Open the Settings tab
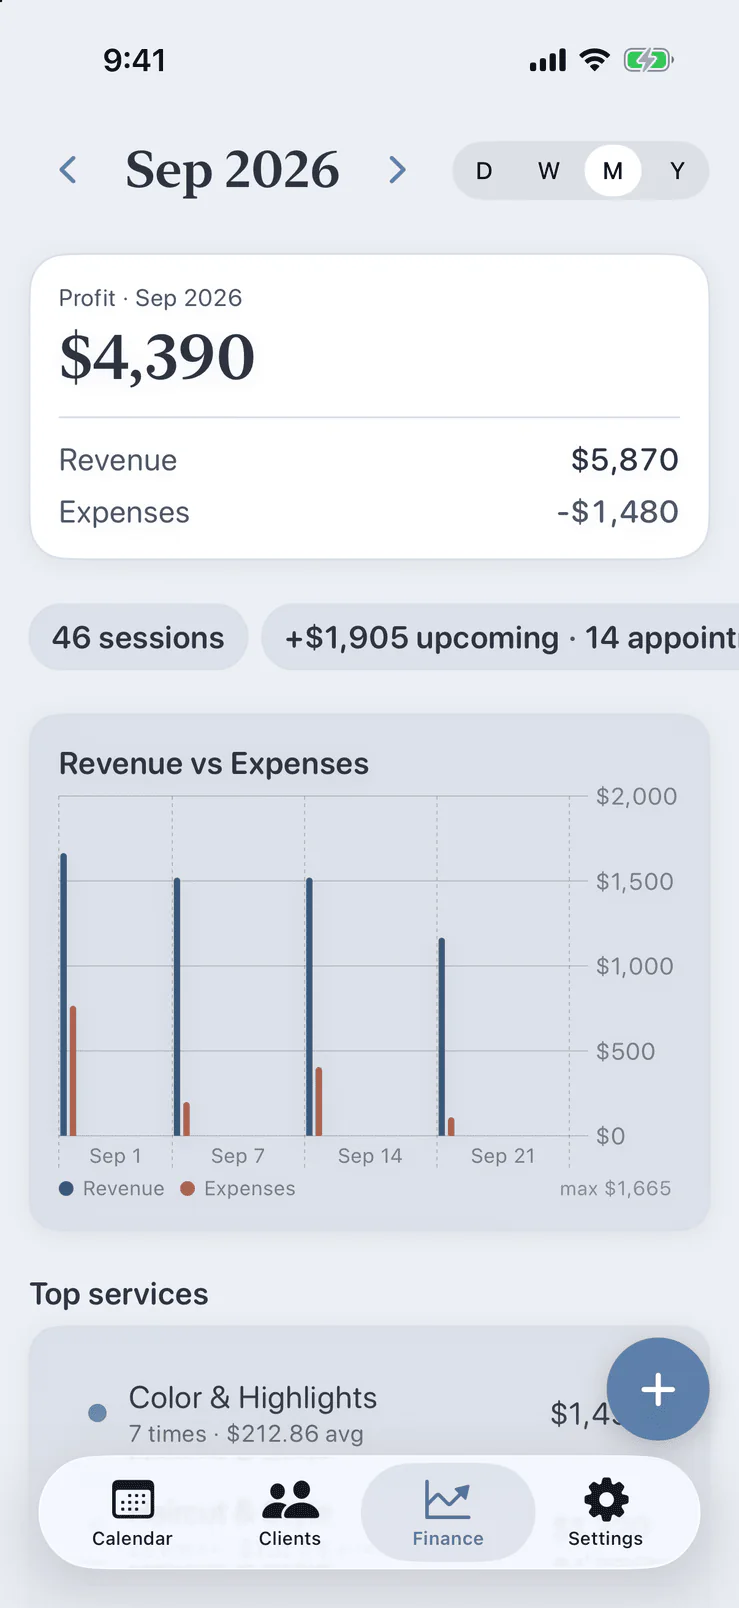Viewport: 739px width, 1608px height. click(x=606, y=1513)
